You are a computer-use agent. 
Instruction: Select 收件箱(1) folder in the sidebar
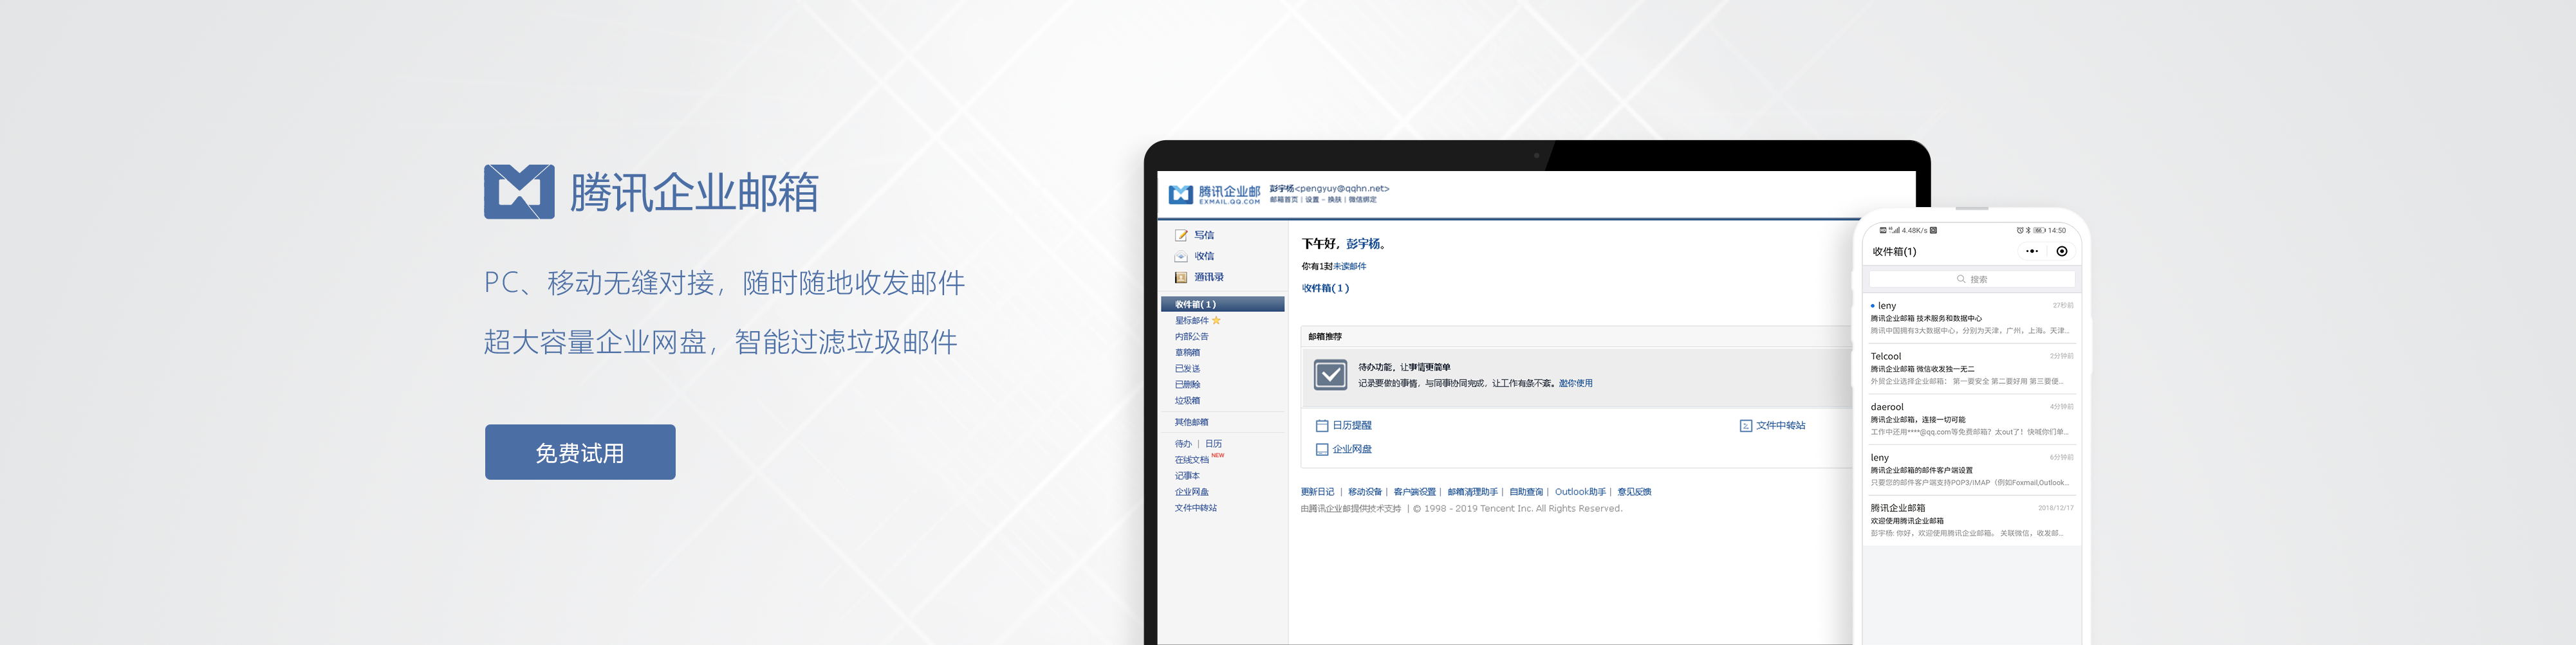[x=1195, y=304]
